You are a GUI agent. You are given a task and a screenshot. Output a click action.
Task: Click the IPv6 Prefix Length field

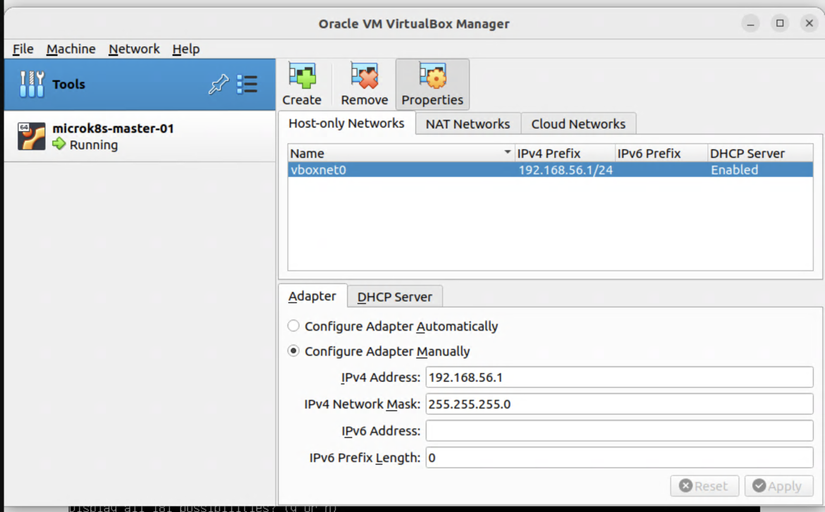coord(619,458)
